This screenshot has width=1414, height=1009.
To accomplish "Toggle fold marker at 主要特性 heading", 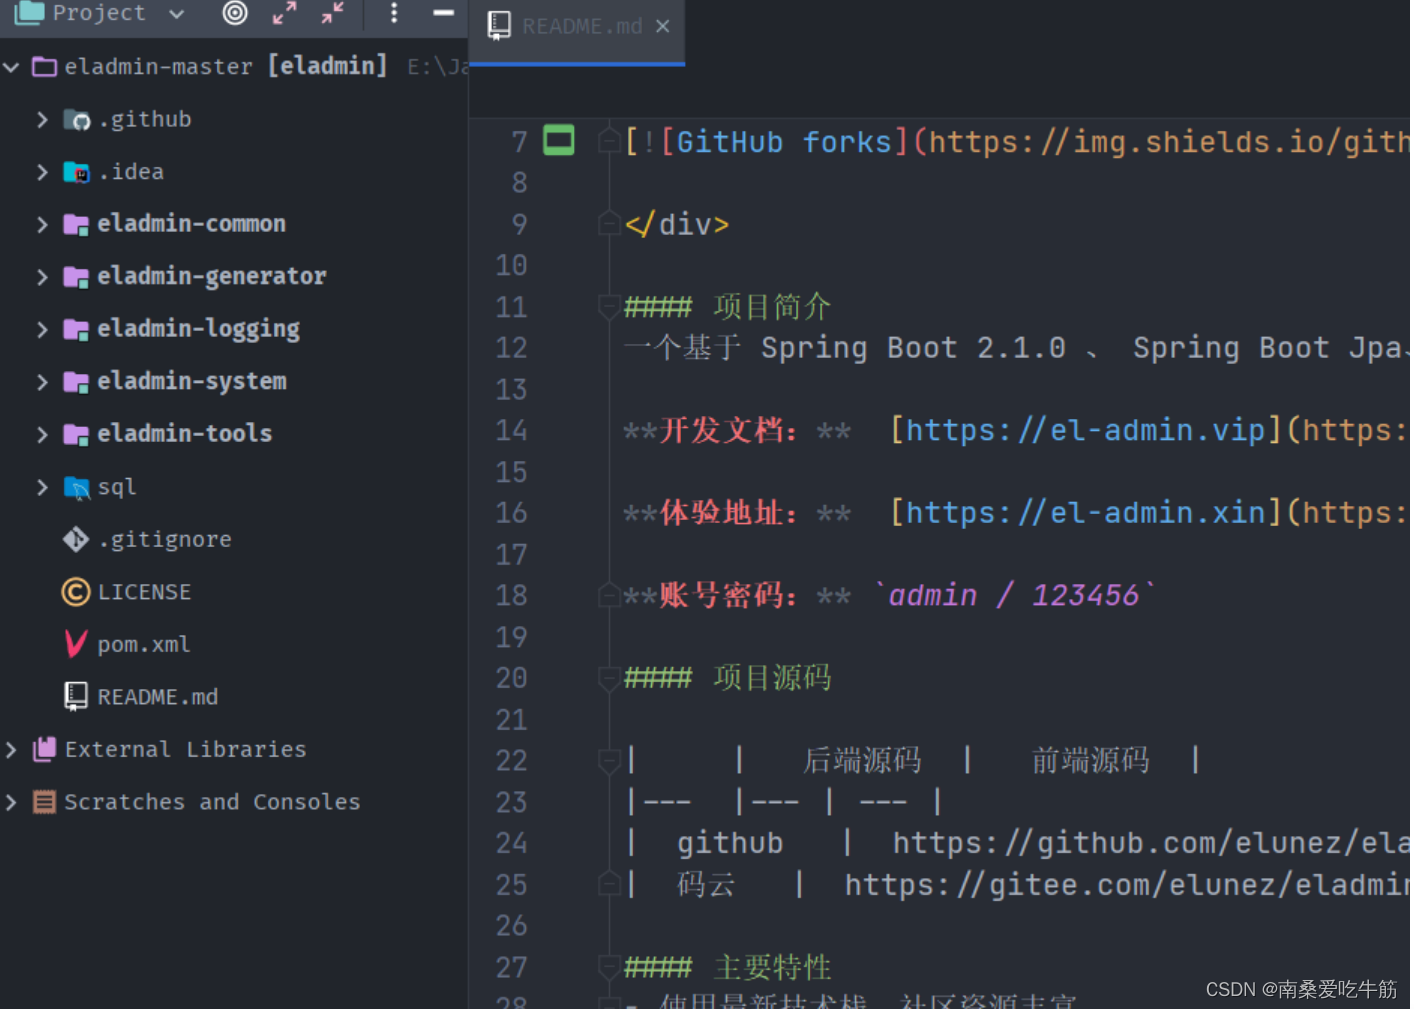I will pos(608,968).
